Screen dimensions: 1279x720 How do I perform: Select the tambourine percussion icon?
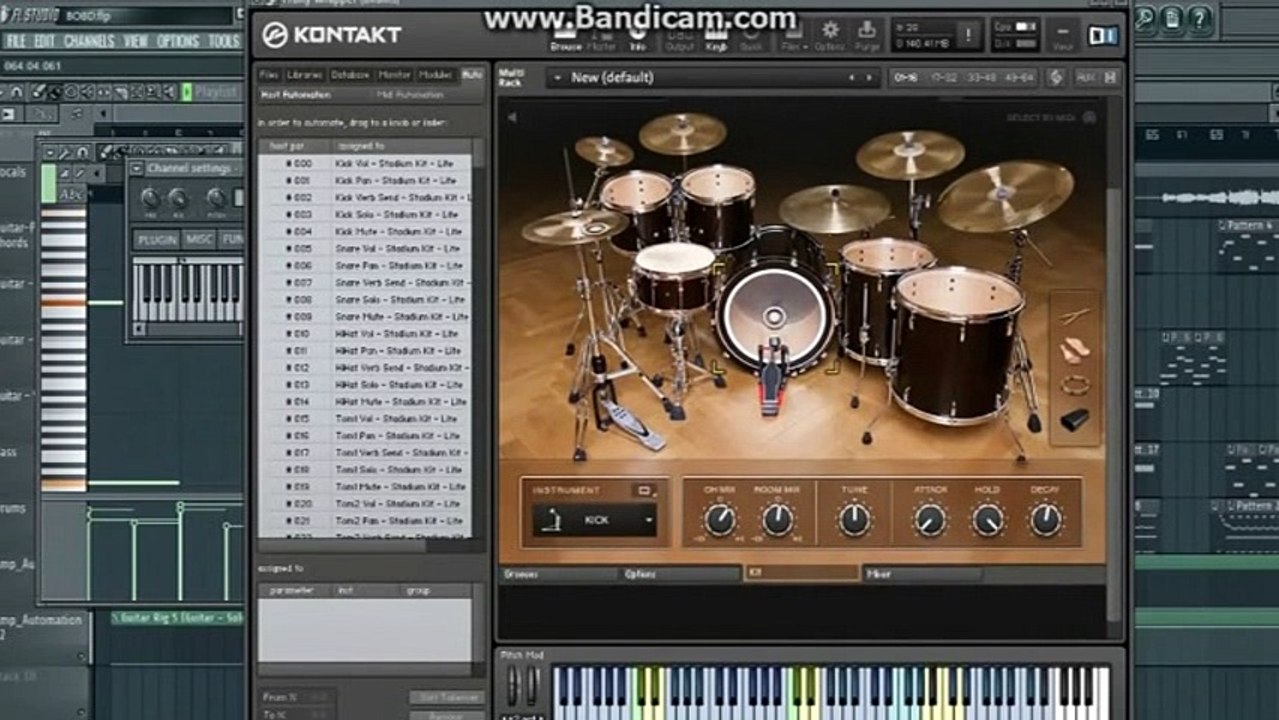(x=1075, y=384)
